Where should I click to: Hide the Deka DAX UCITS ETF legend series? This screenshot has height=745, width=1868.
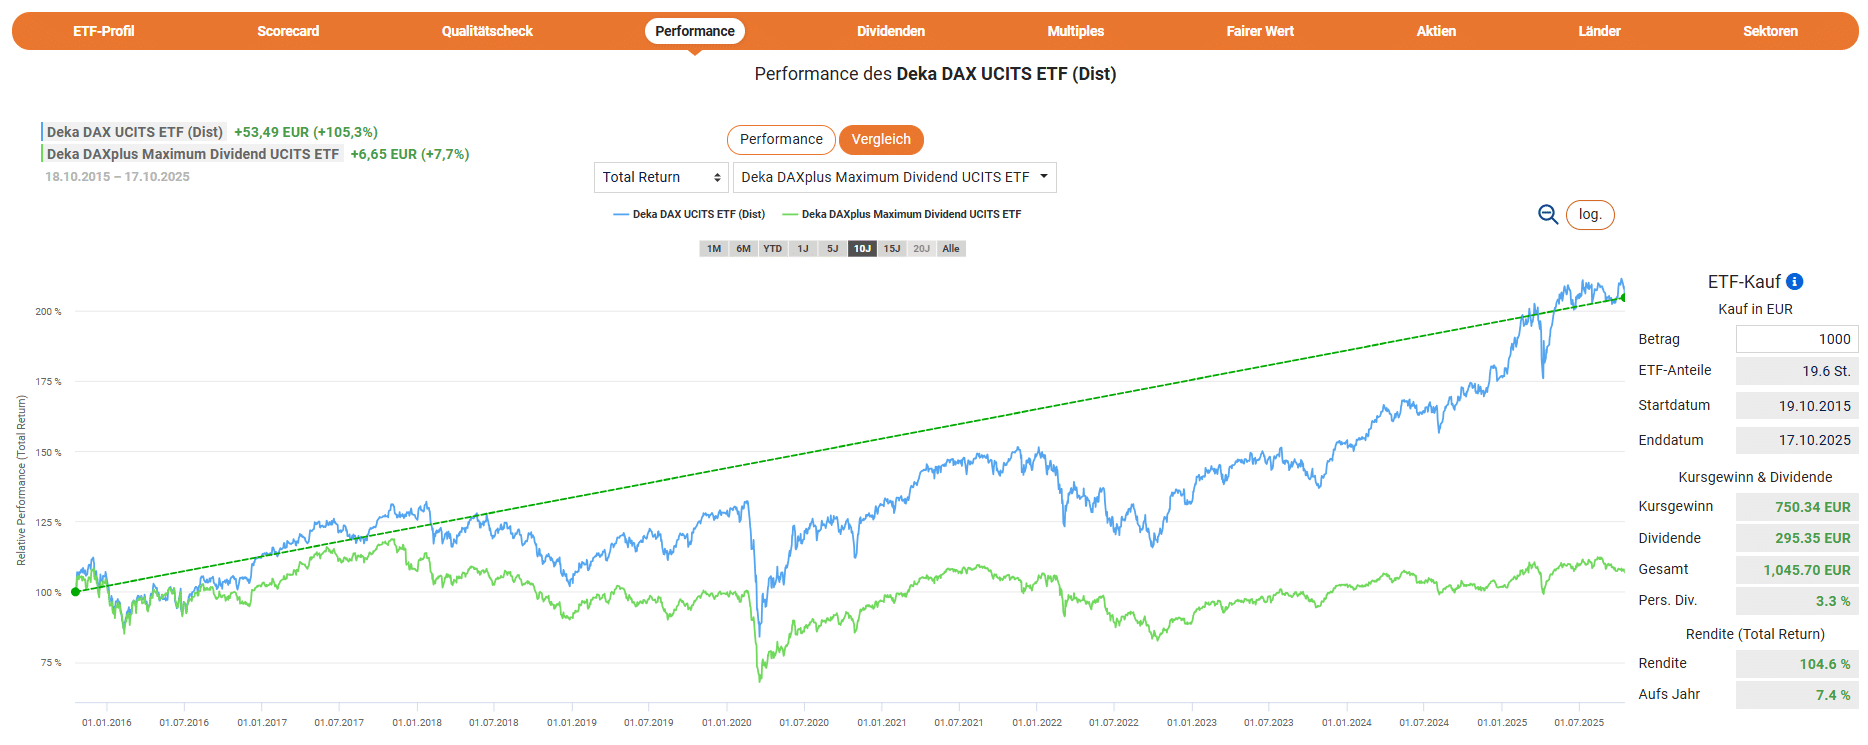[x=689, y=214]
